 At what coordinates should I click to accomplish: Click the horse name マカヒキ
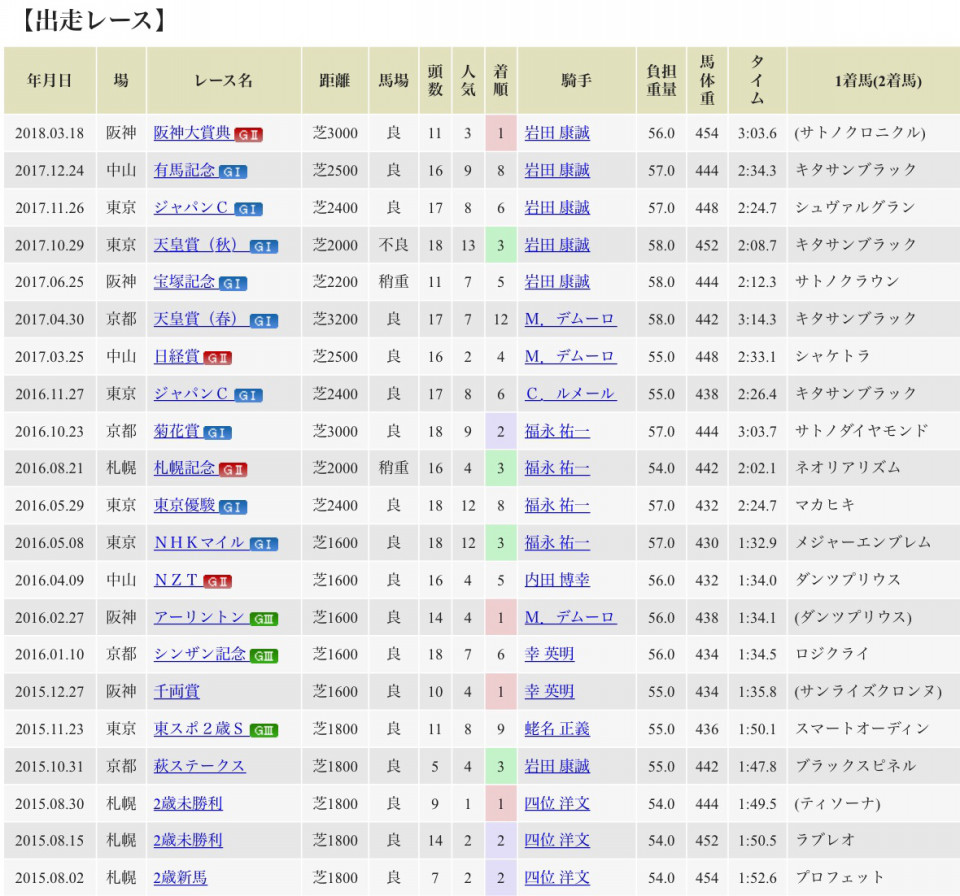click(825, 505)
